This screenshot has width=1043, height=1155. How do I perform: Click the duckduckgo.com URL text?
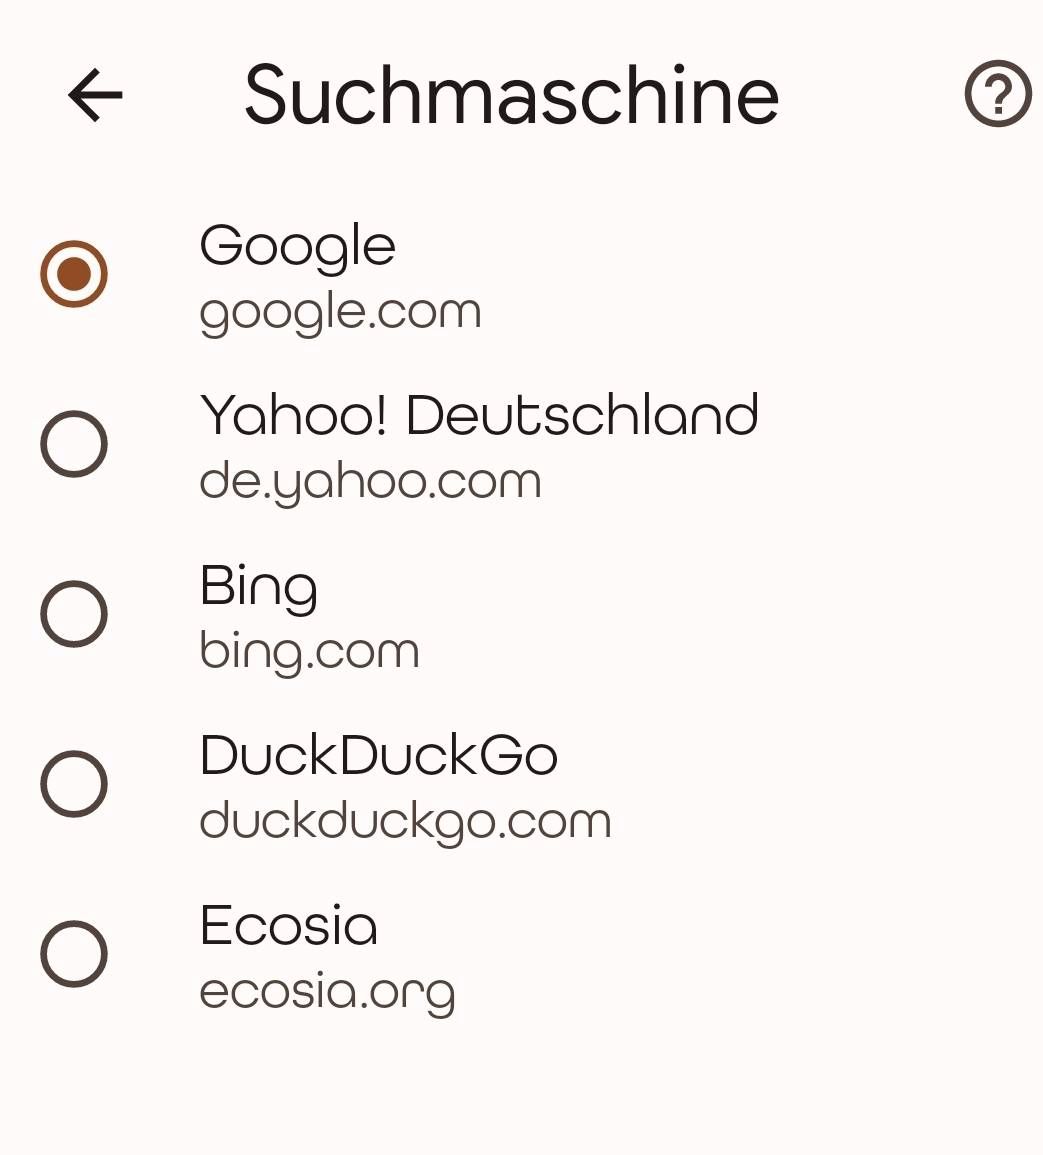(405, 823)
